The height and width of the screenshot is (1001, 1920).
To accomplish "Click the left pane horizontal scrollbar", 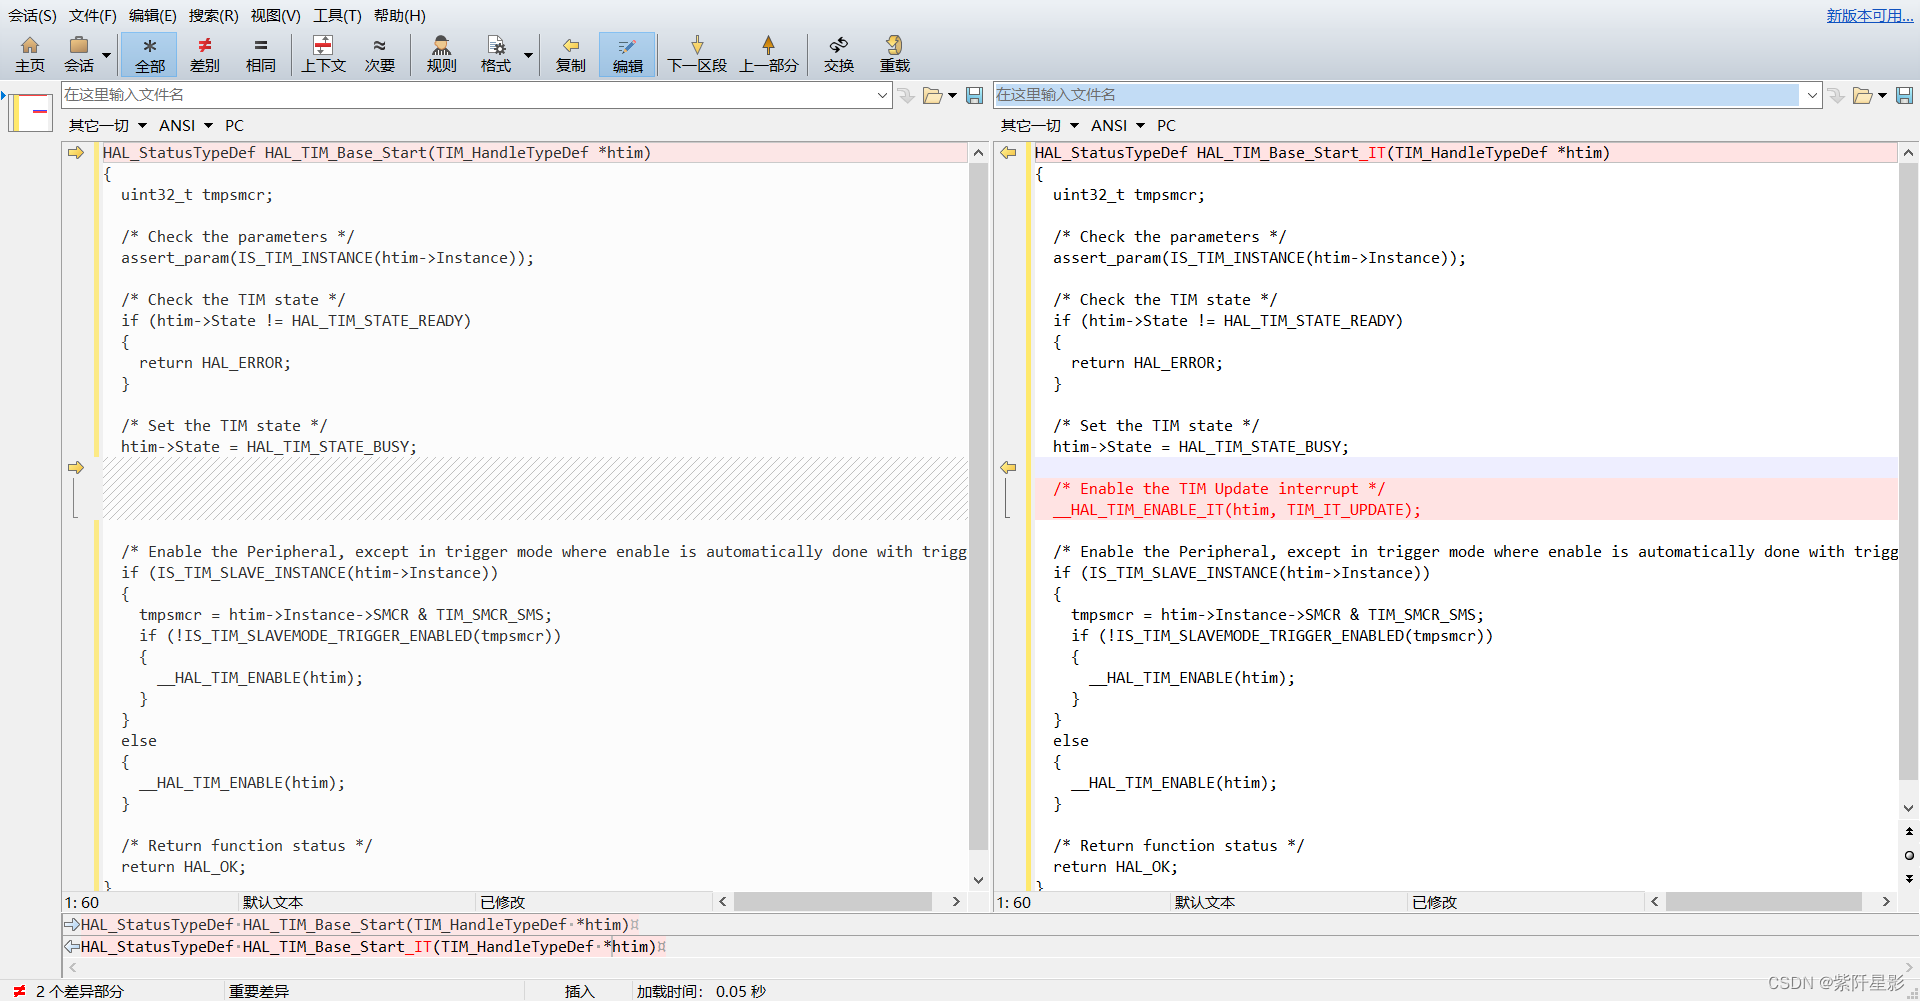I will [832, 902].
